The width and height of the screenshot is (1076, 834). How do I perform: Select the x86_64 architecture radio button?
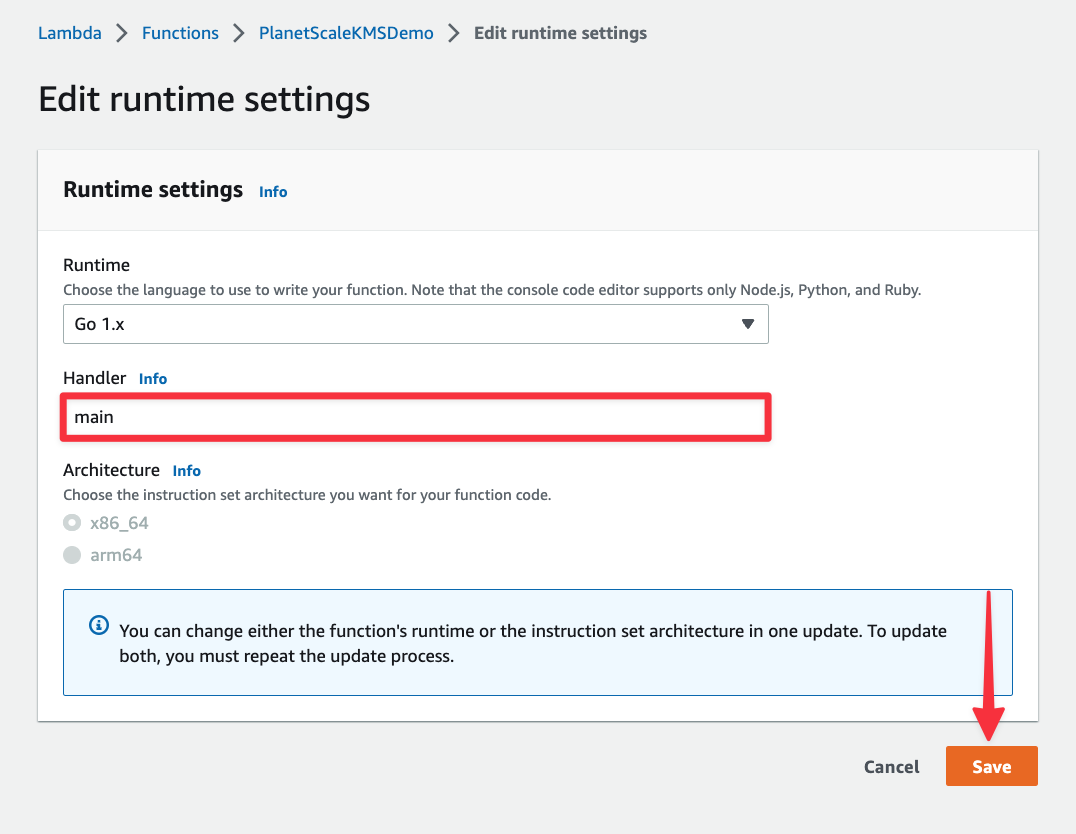[x=72, y=523]
